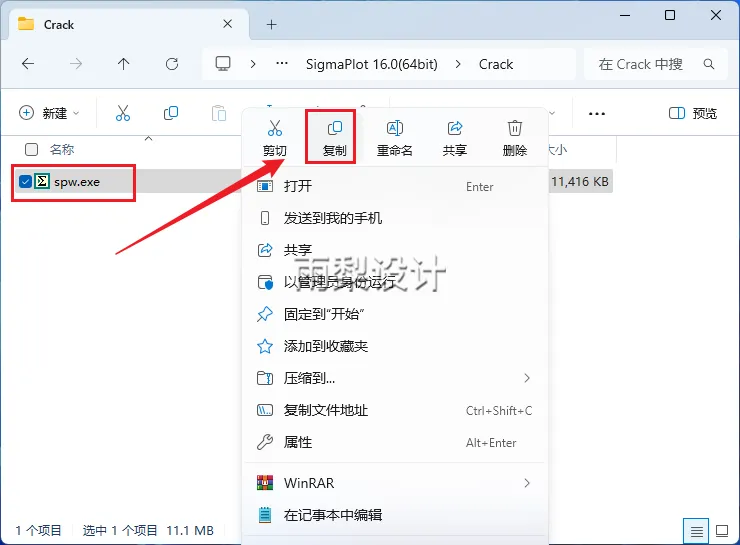The image size is (740, 545).
Task: Click the 大小 column header
Action: (x=558, y=150)
